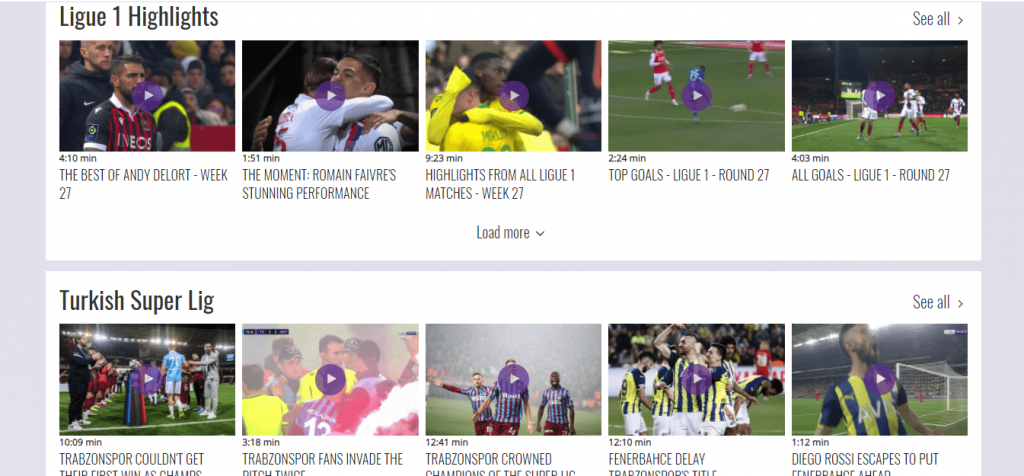1024x476 pixels.
Task: Select the Turkish Super Lig heading
Action: (x=136, y=300)
